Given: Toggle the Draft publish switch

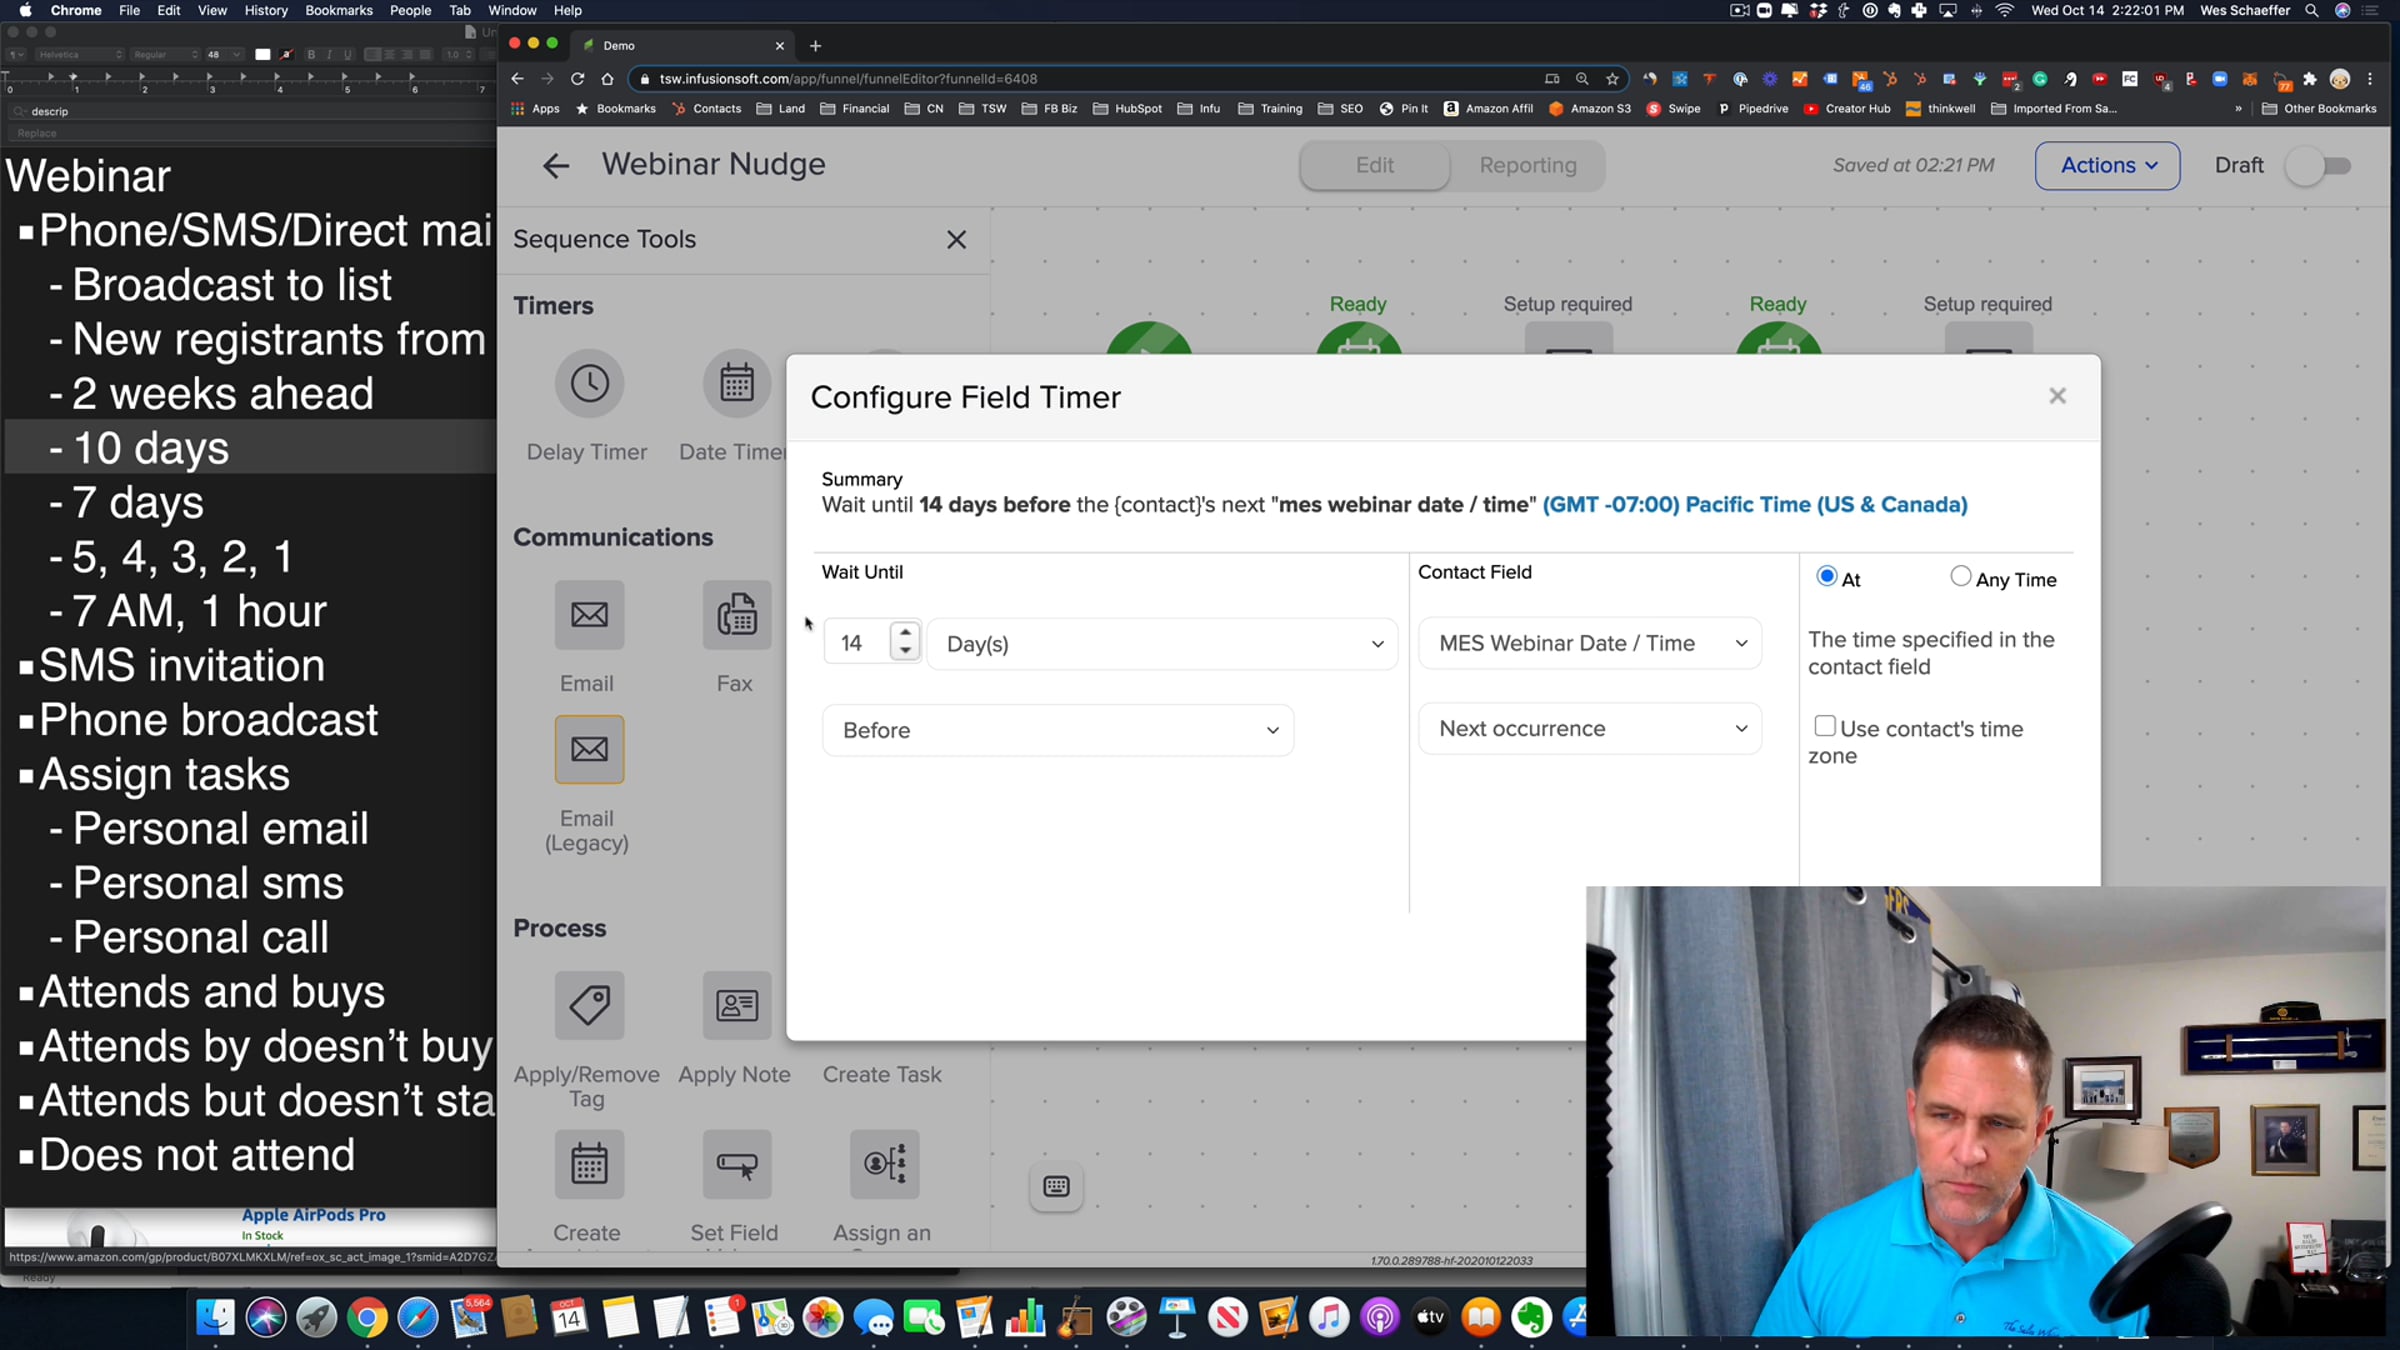Looking at the screenshot, I should tap(2320, 166).
